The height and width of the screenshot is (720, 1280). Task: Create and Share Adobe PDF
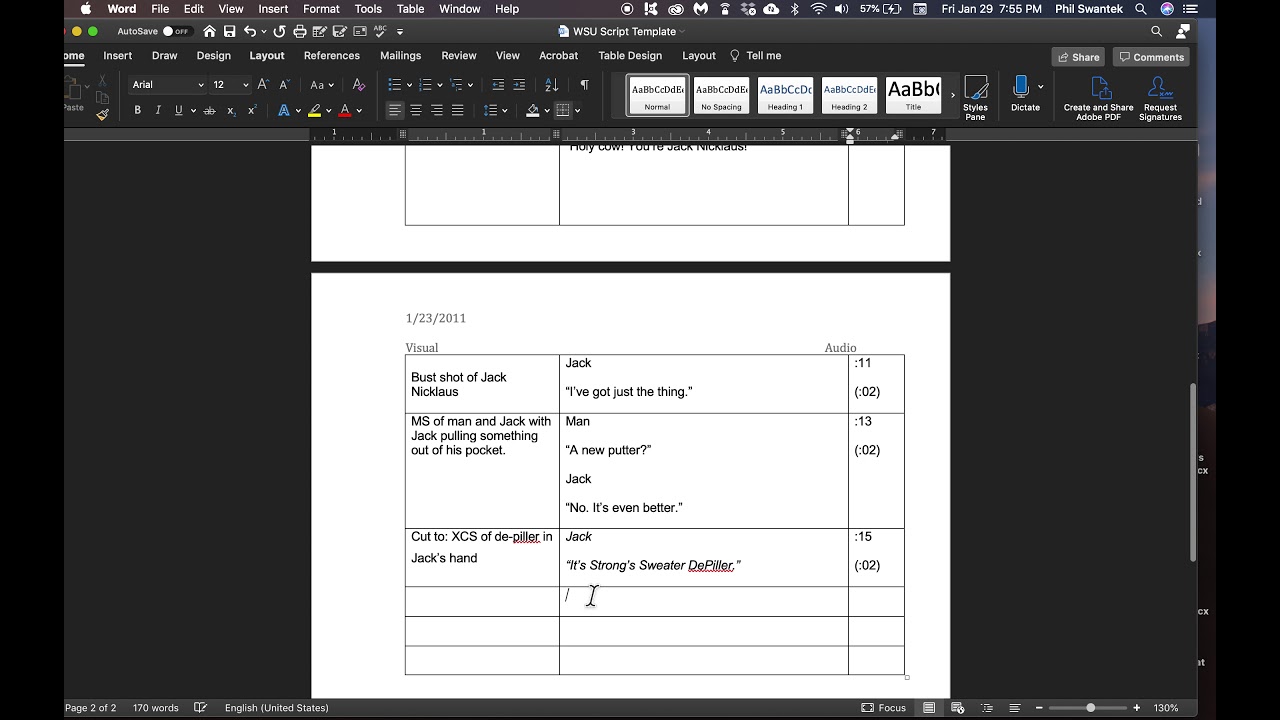[1098, 98]
